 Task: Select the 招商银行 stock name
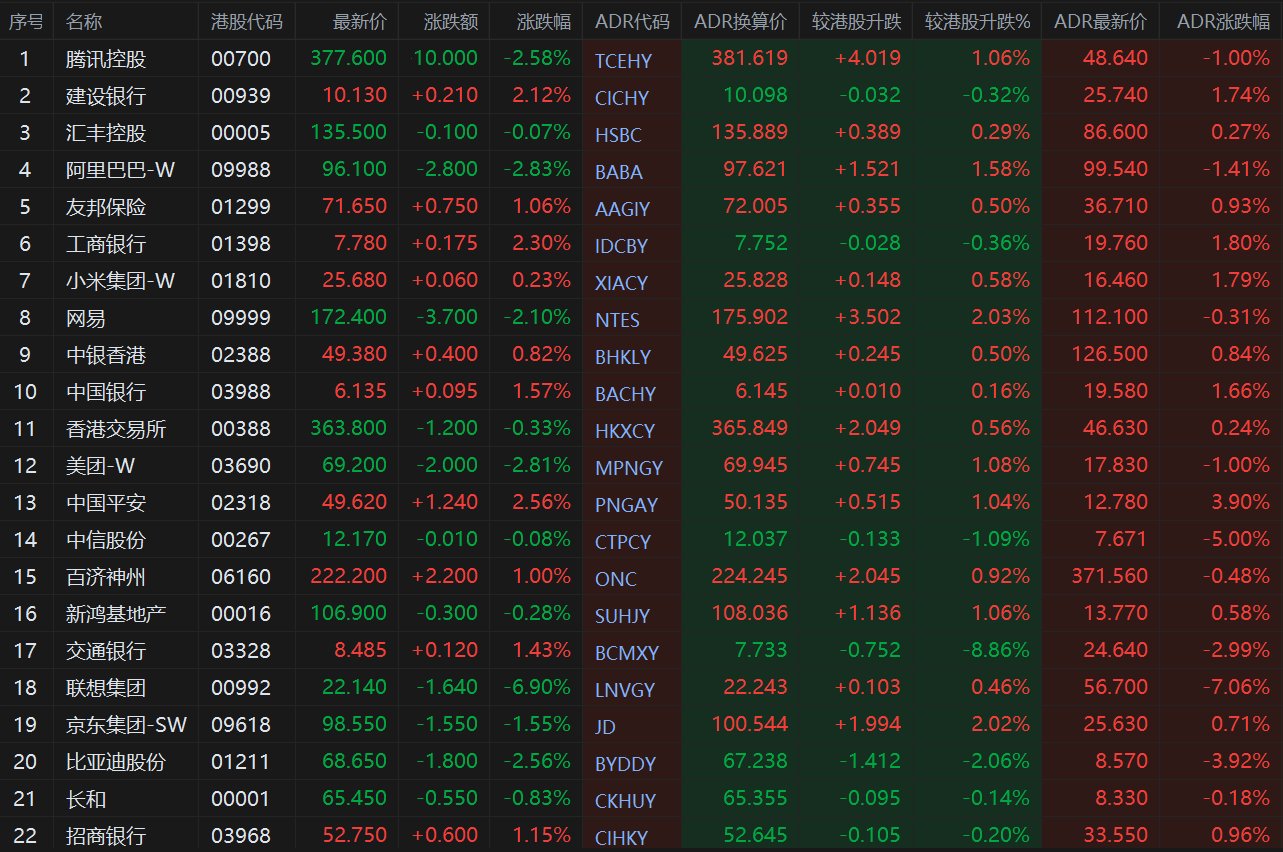click(x=106, y=836)
